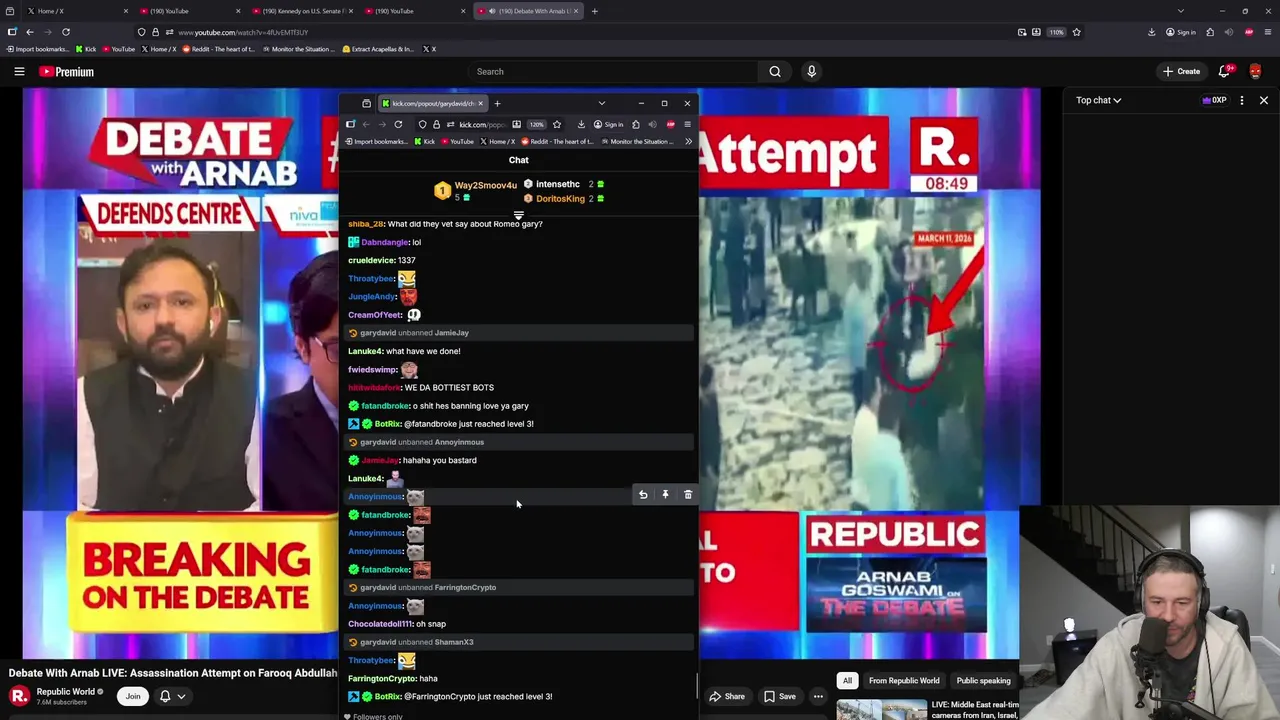1280x720 pixels.
Task: Share the video with the Share button
Action: tap(727, 696)
